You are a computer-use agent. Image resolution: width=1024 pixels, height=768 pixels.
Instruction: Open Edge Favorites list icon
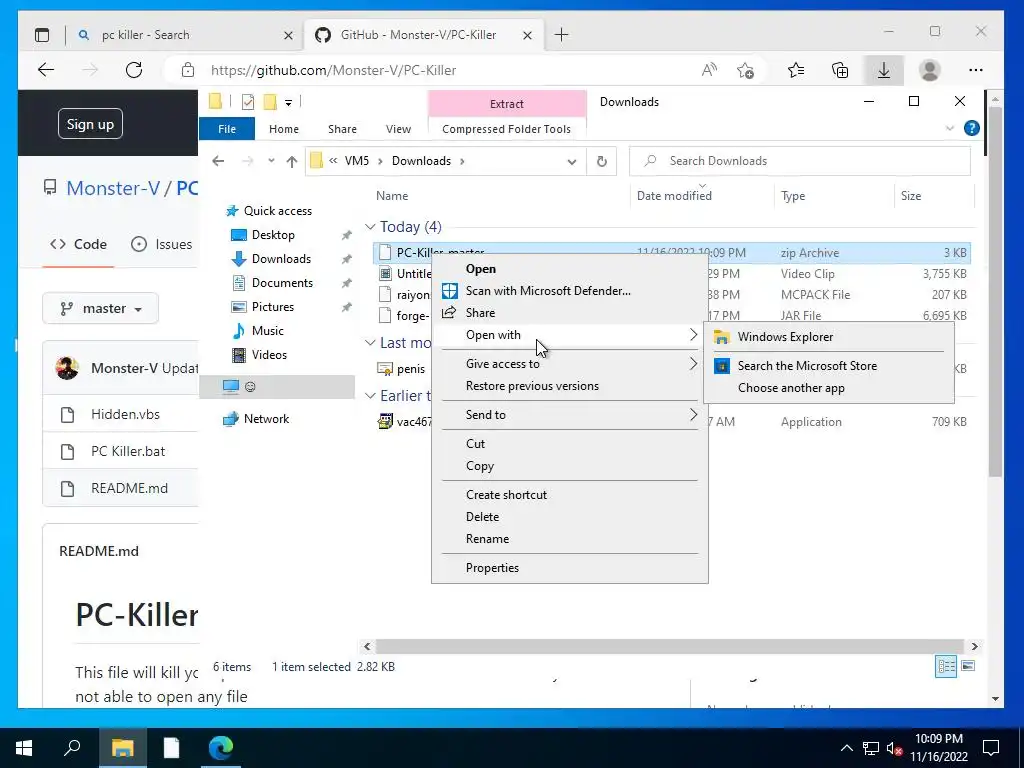795,70
